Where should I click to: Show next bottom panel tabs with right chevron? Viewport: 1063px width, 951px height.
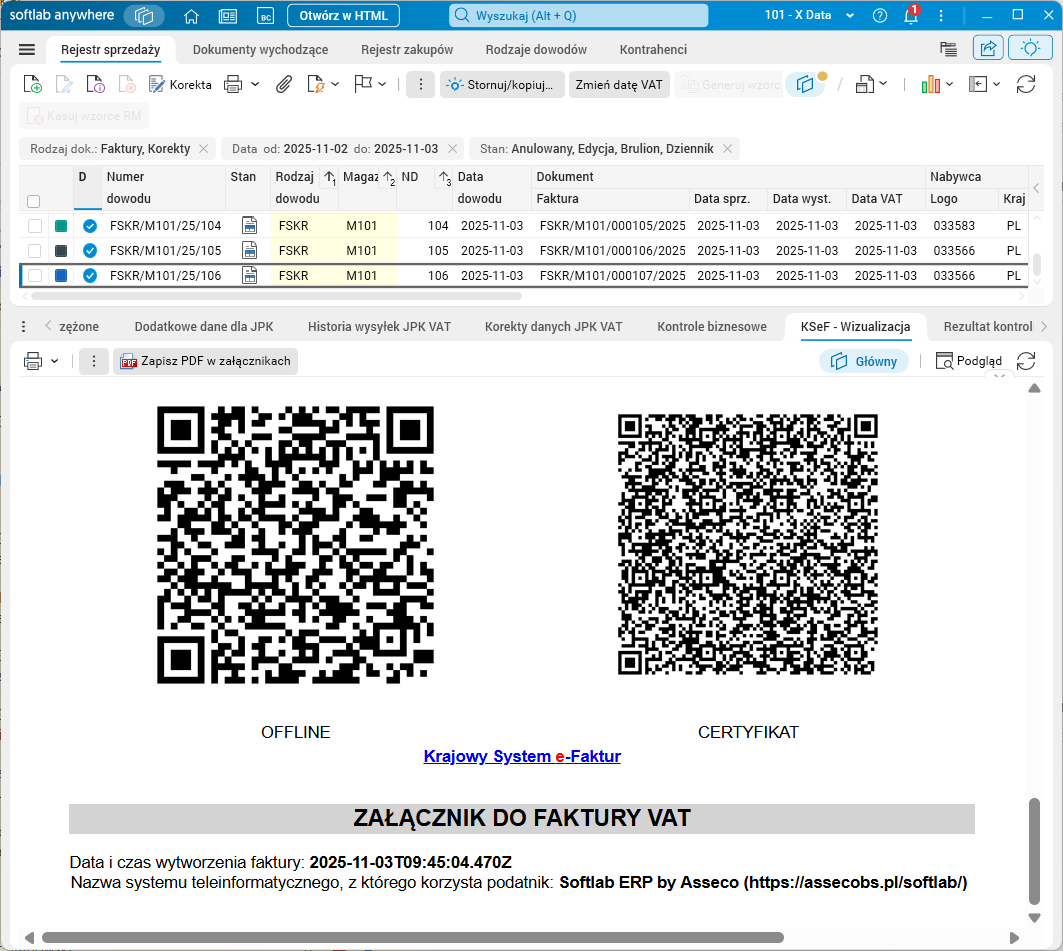tap(1044, 327)
